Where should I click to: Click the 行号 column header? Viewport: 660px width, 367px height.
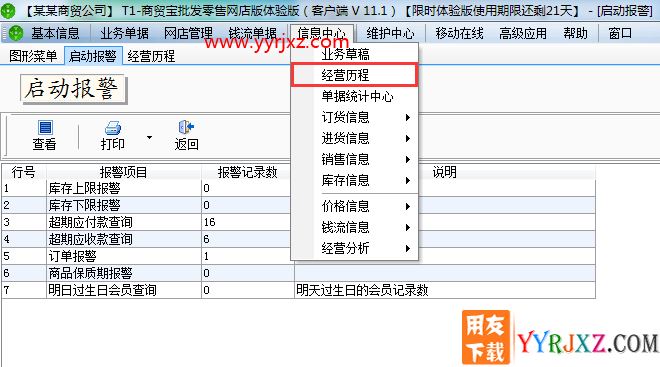[x=24, y=172]
